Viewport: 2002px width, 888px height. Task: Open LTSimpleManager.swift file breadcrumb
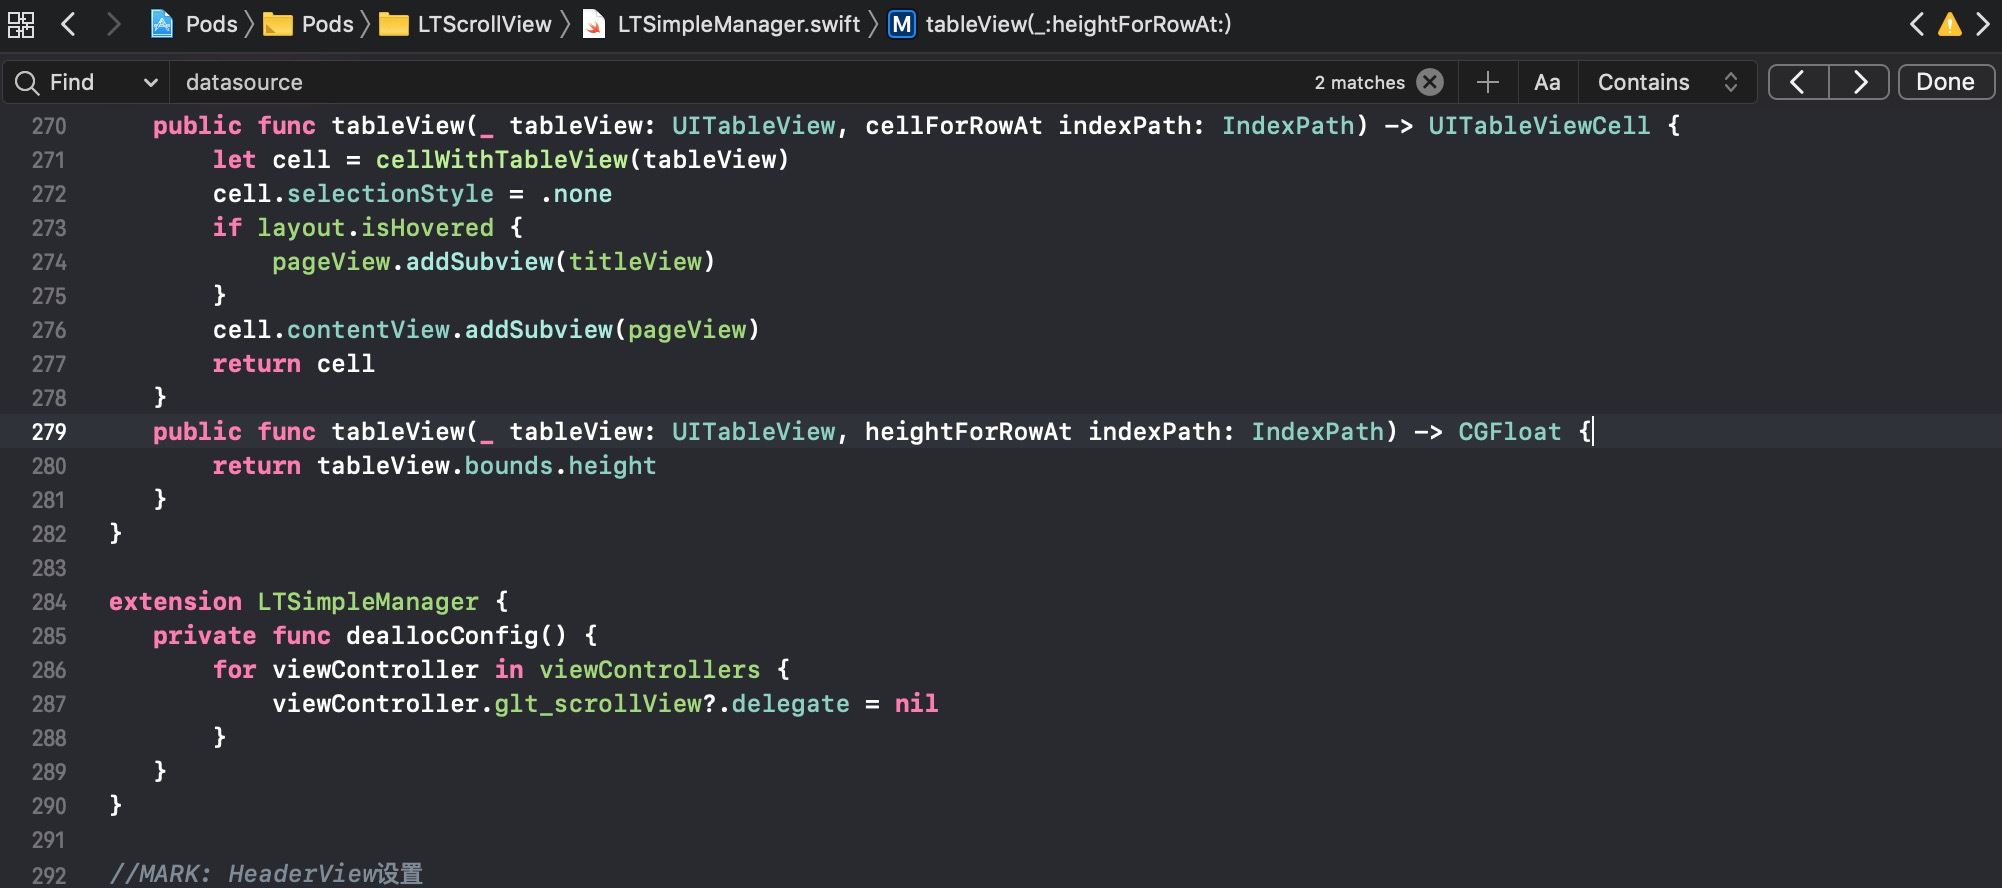pyautogui.click(x=721, y=24)
